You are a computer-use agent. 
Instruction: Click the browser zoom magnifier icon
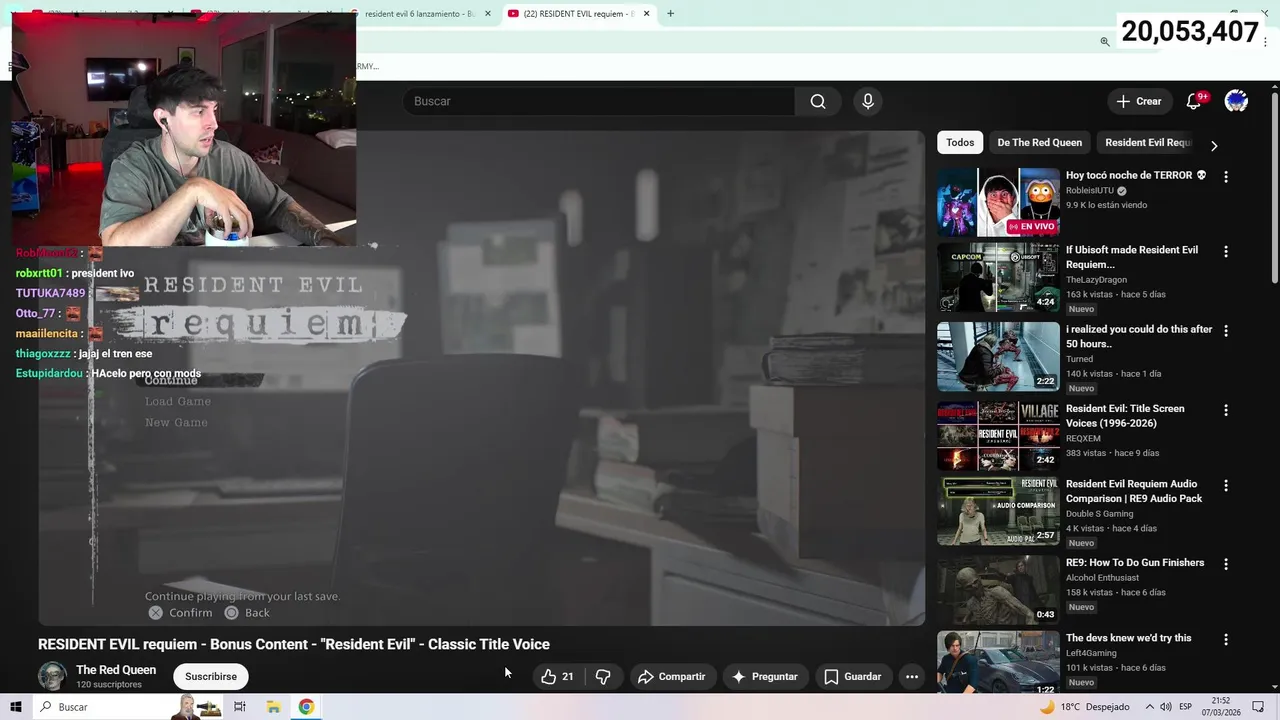pos(1105,42)
